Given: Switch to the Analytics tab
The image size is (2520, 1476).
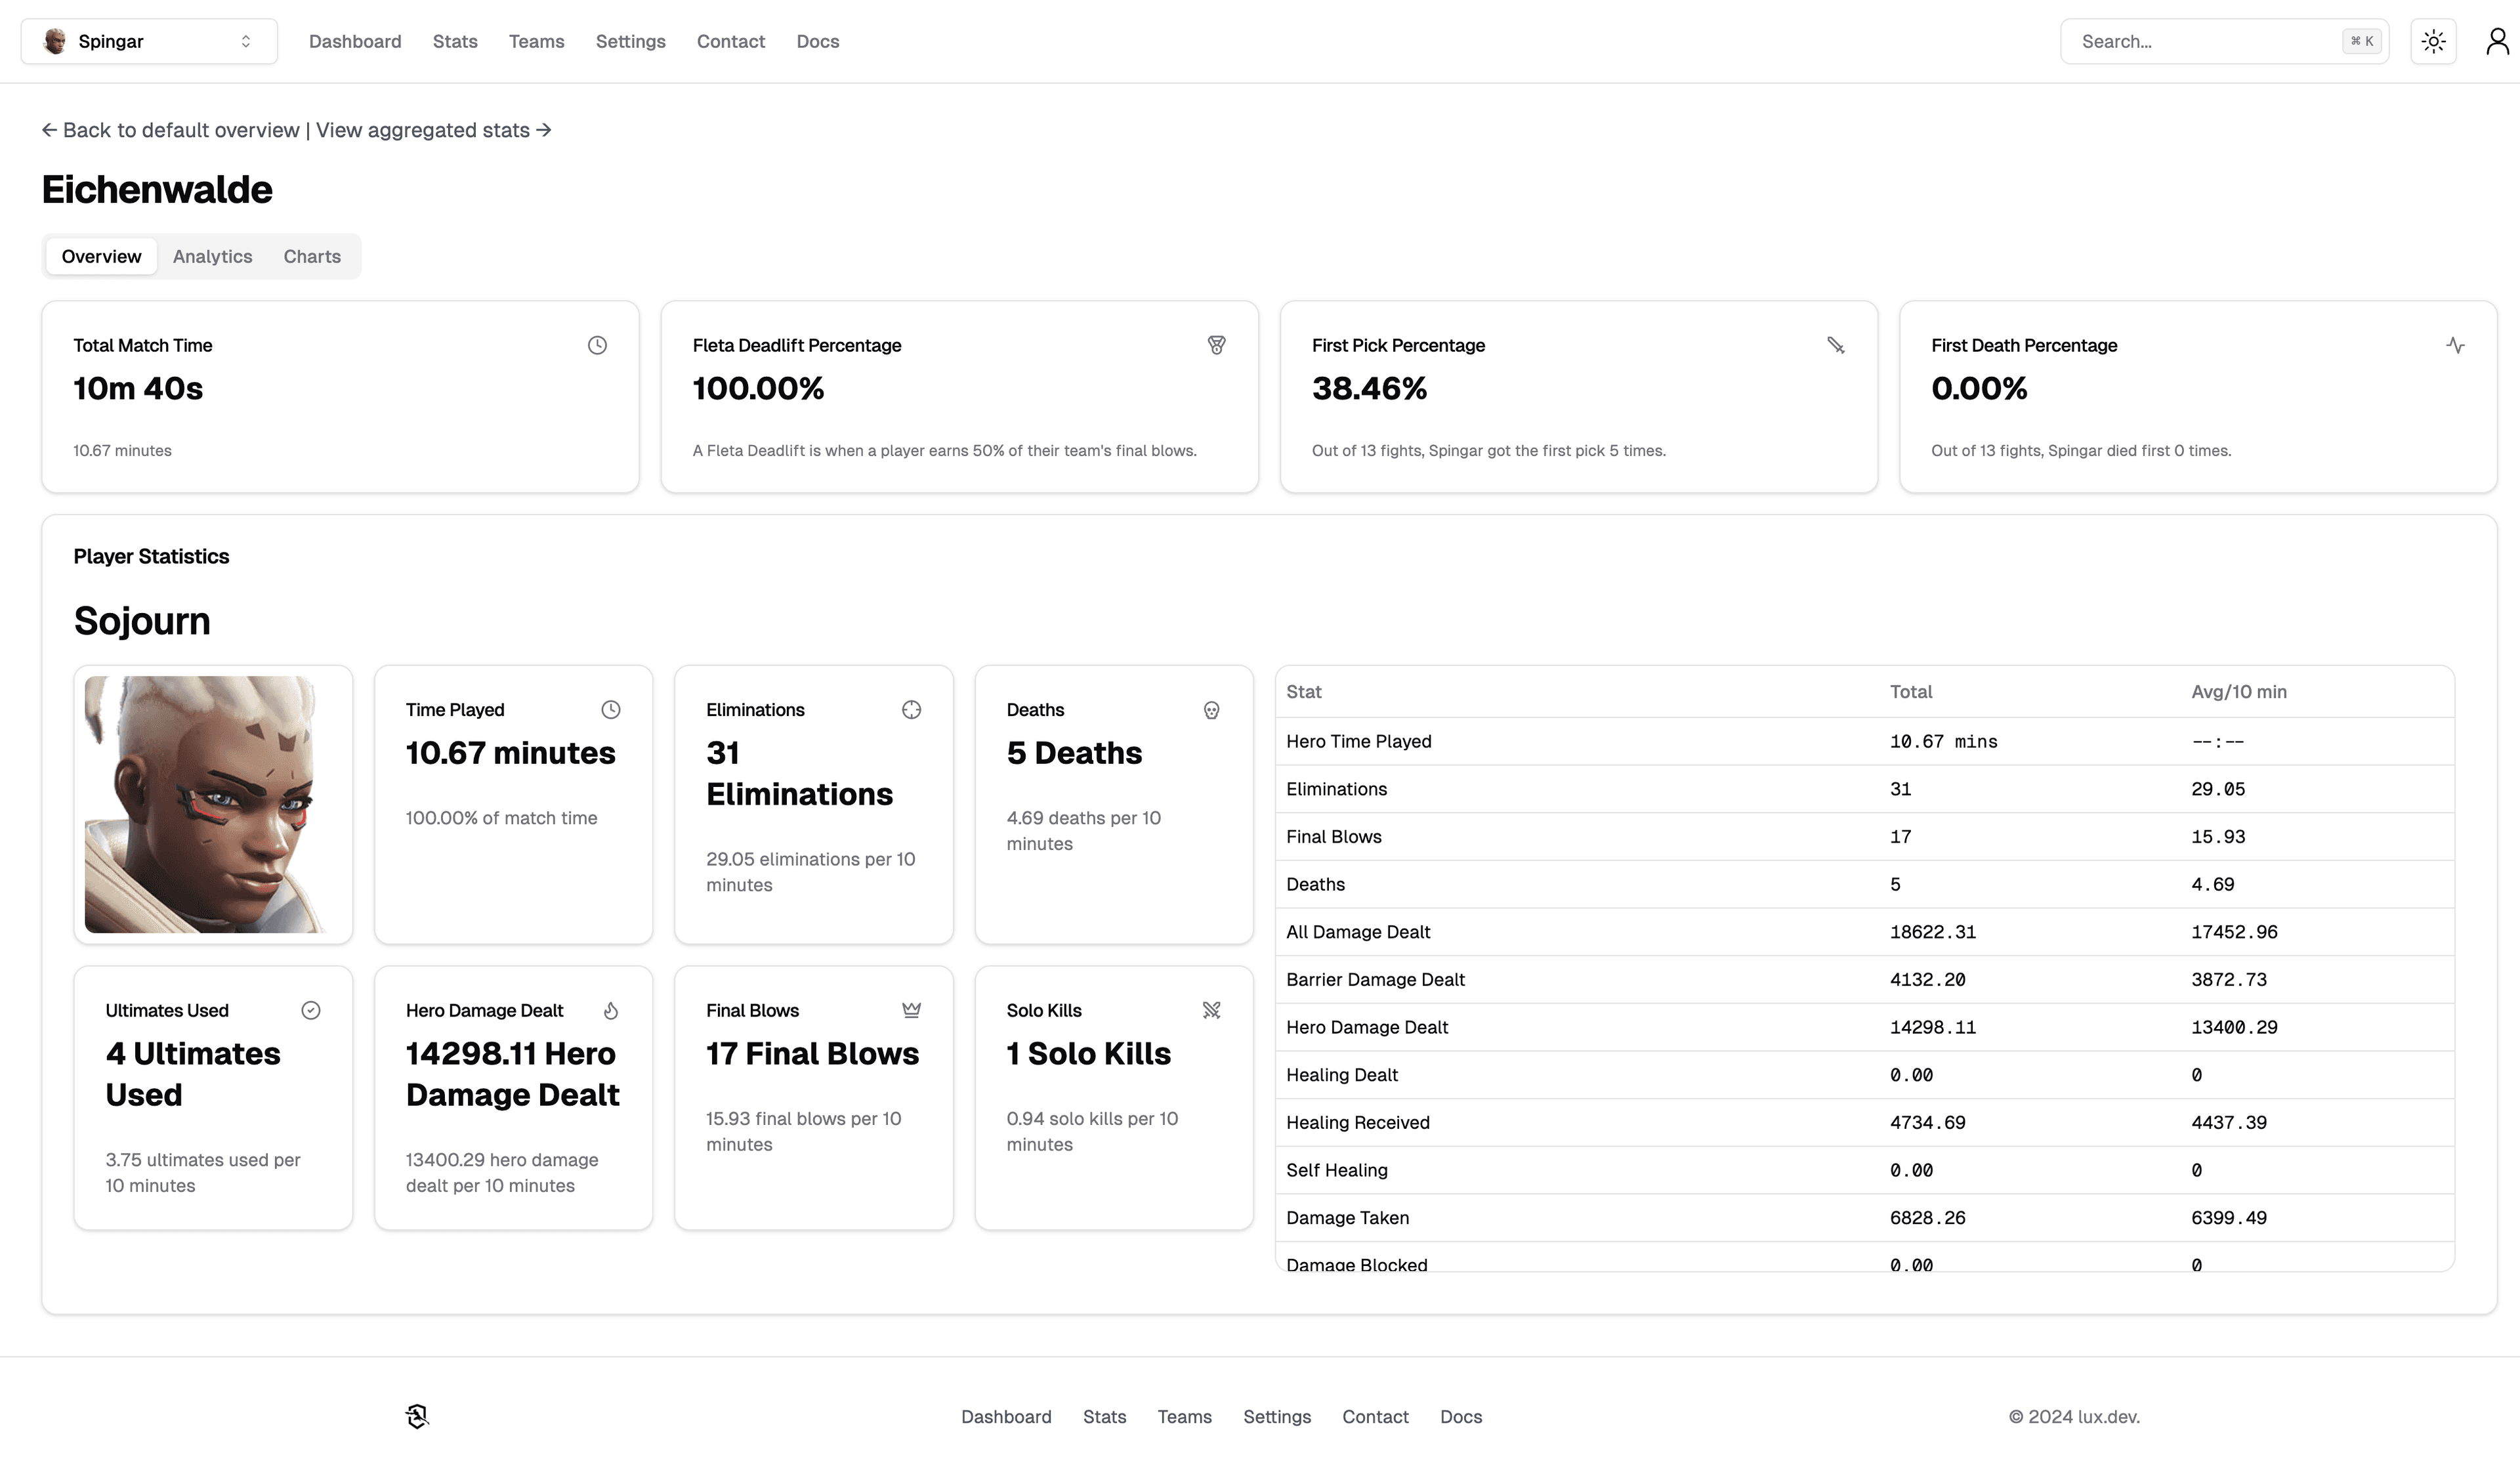Looking at the screenshot, I should (212, 257).
